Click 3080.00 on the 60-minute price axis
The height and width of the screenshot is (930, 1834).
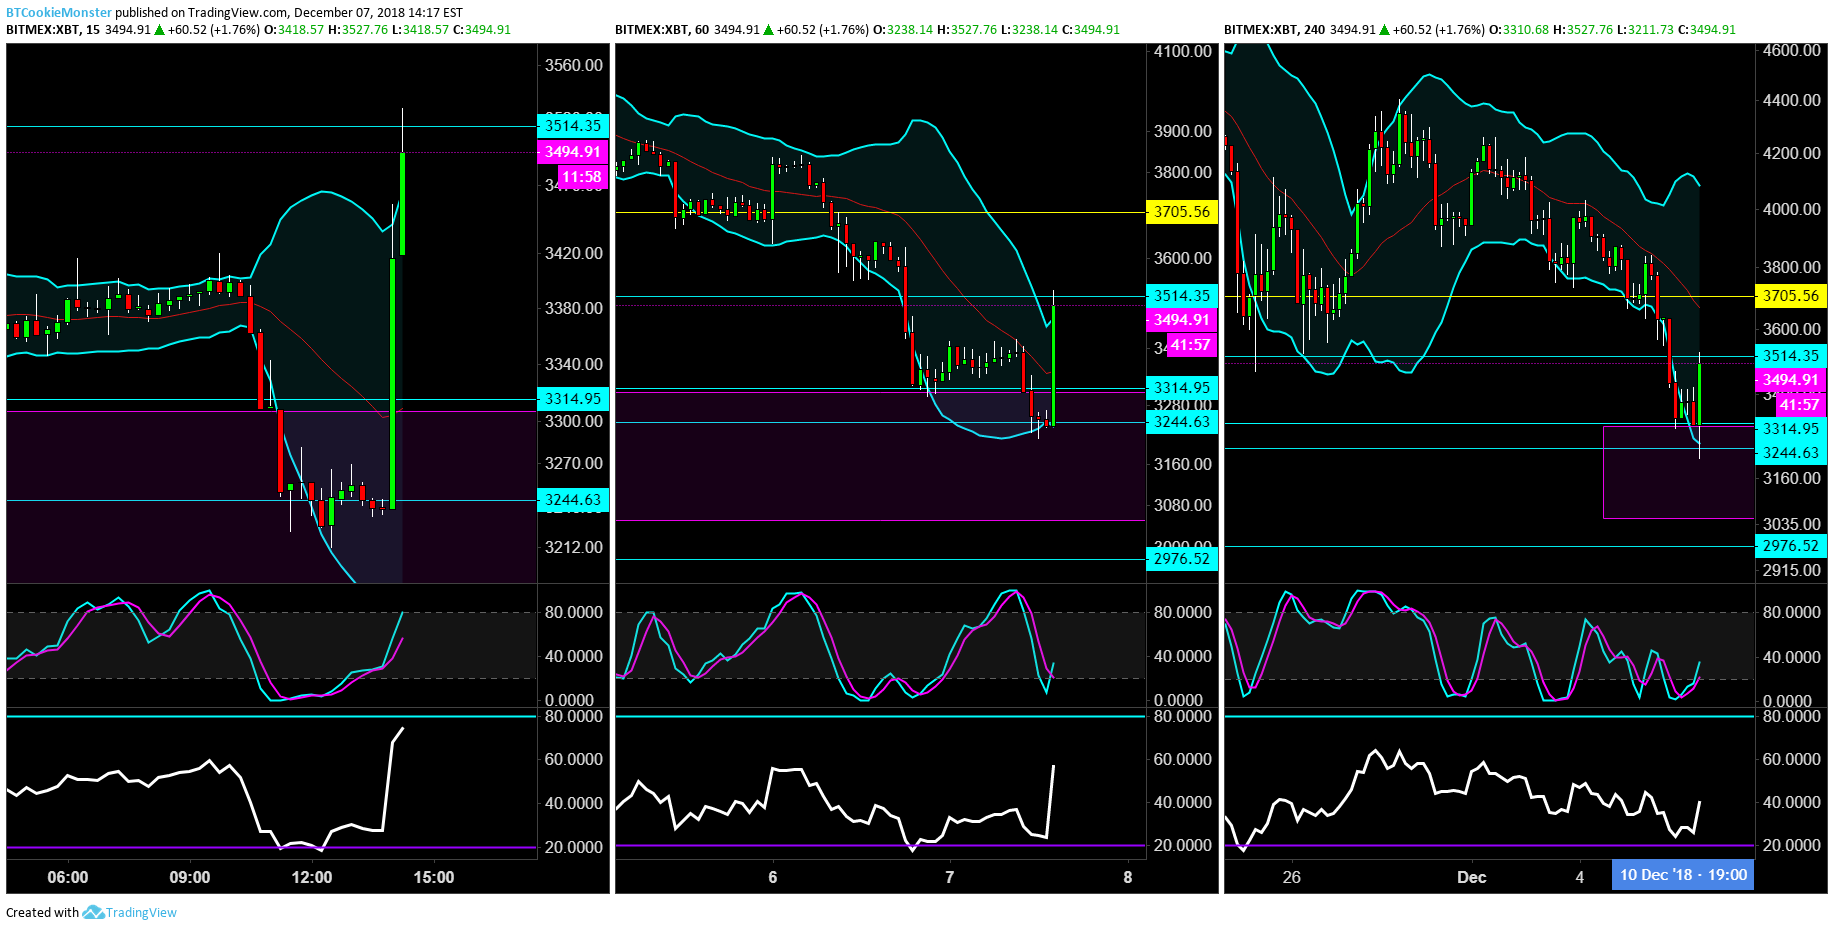pos(1182,505)
